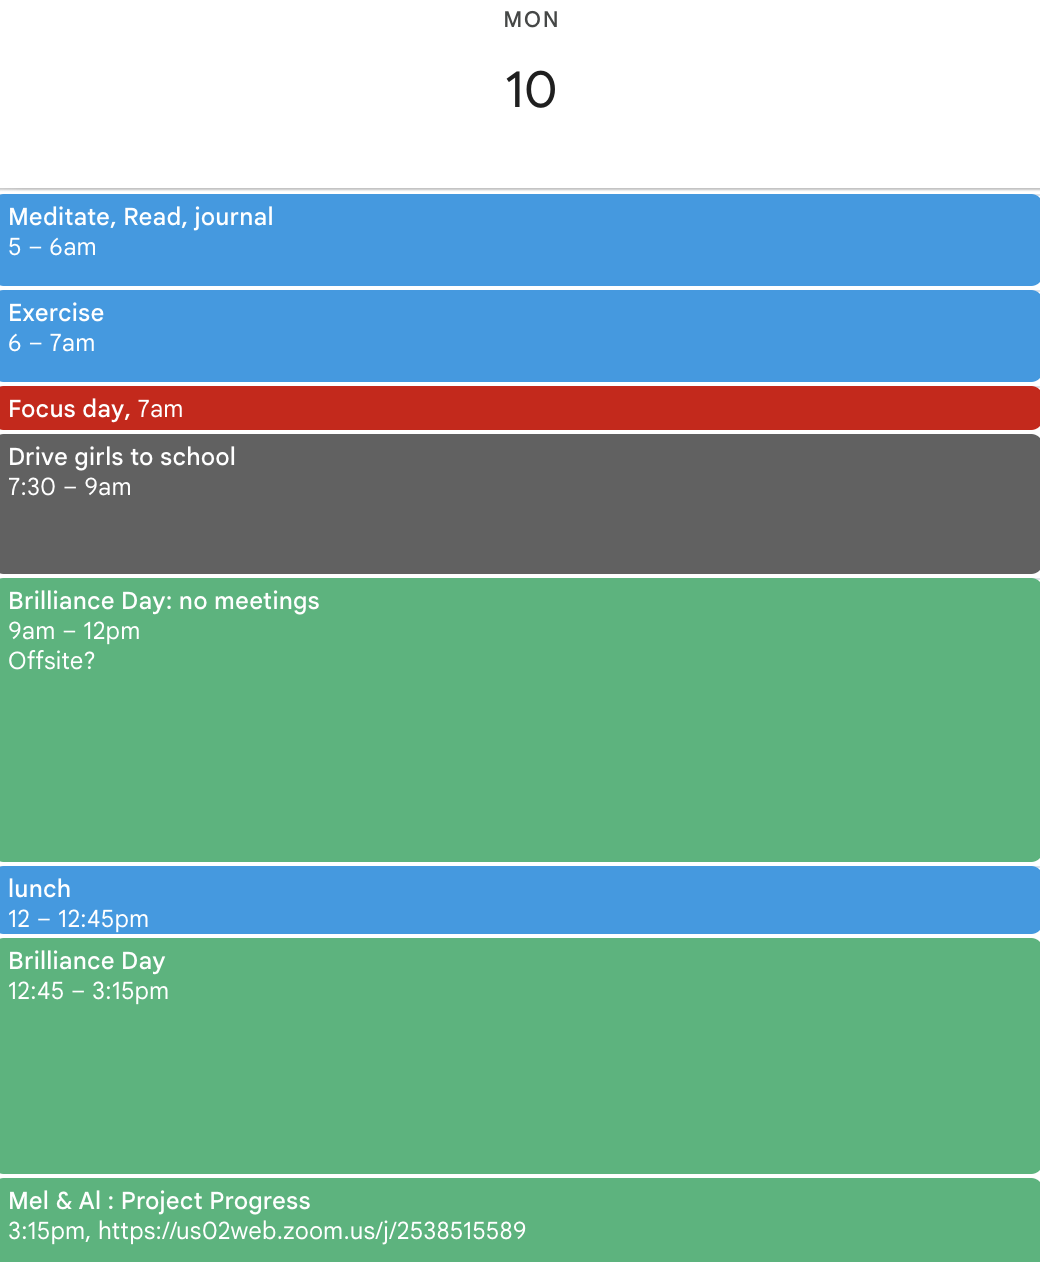Click the 9am – 12pm time text

74,631
